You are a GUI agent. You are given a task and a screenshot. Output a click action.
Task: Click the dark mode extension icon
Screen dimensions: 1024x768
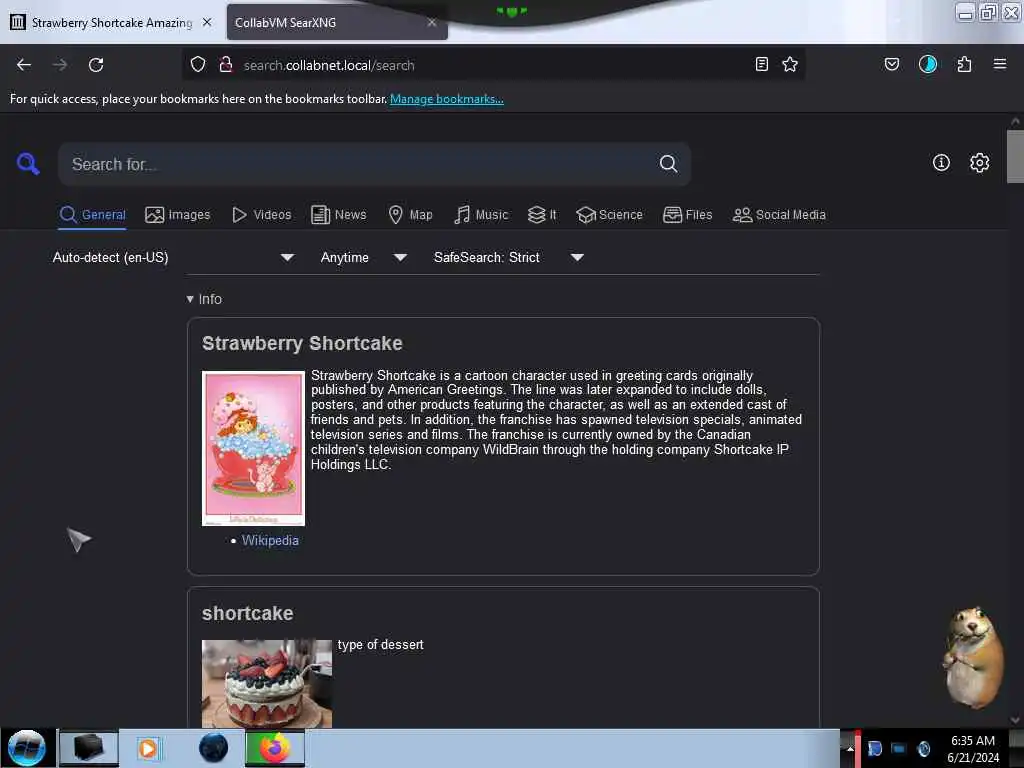click(x=927, y=64)
